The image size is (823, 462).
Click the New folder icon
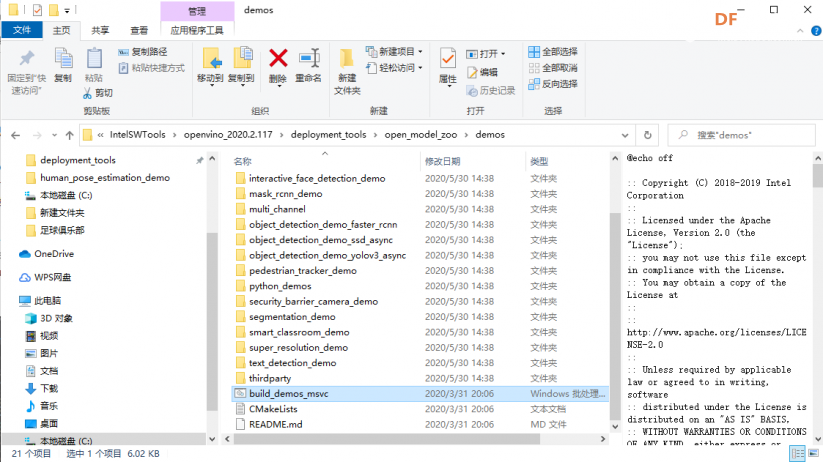point(347,59)
